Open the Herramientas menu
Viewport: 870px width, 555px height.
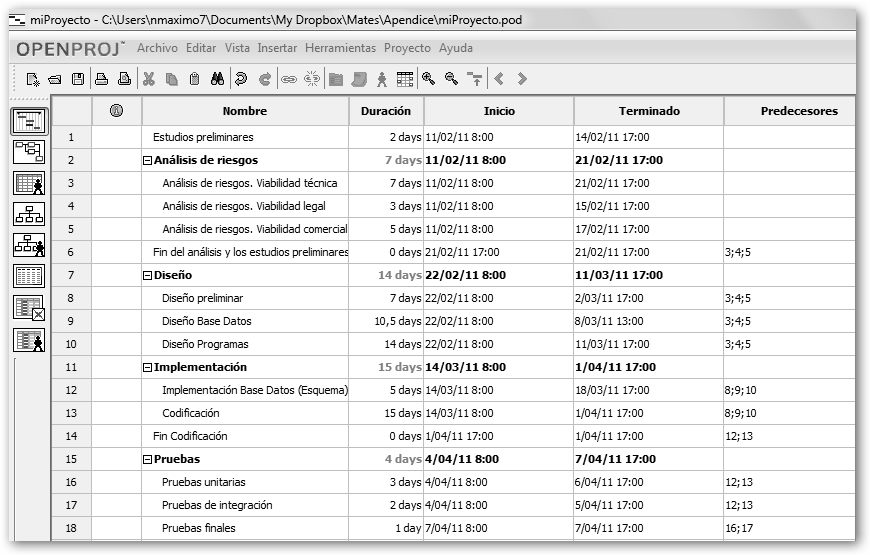point(340,48)
